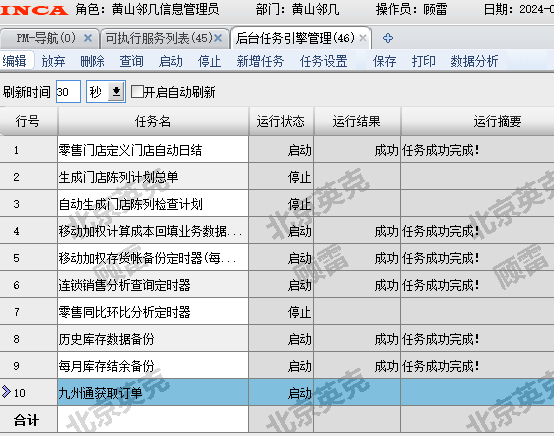Click the 保存 button
Screen dimensions: 554x436
(x=384, y=61)
